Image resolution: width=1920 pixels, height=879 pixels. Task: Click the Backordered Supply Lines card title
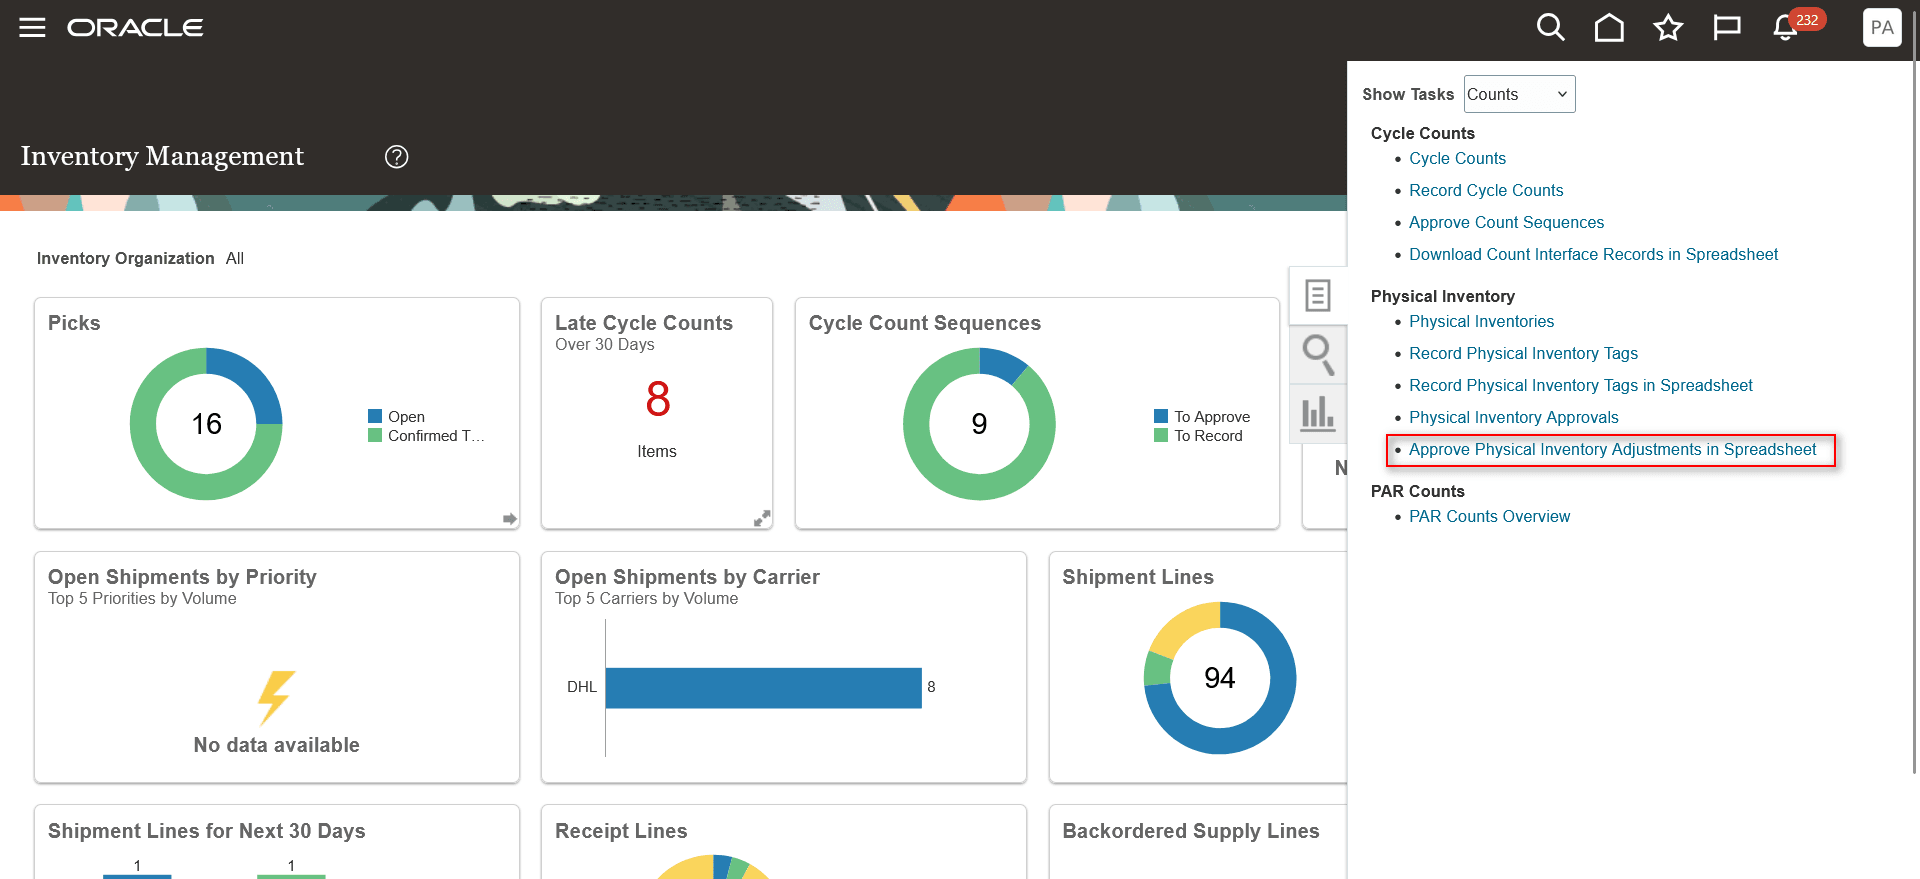point(1191,831)
